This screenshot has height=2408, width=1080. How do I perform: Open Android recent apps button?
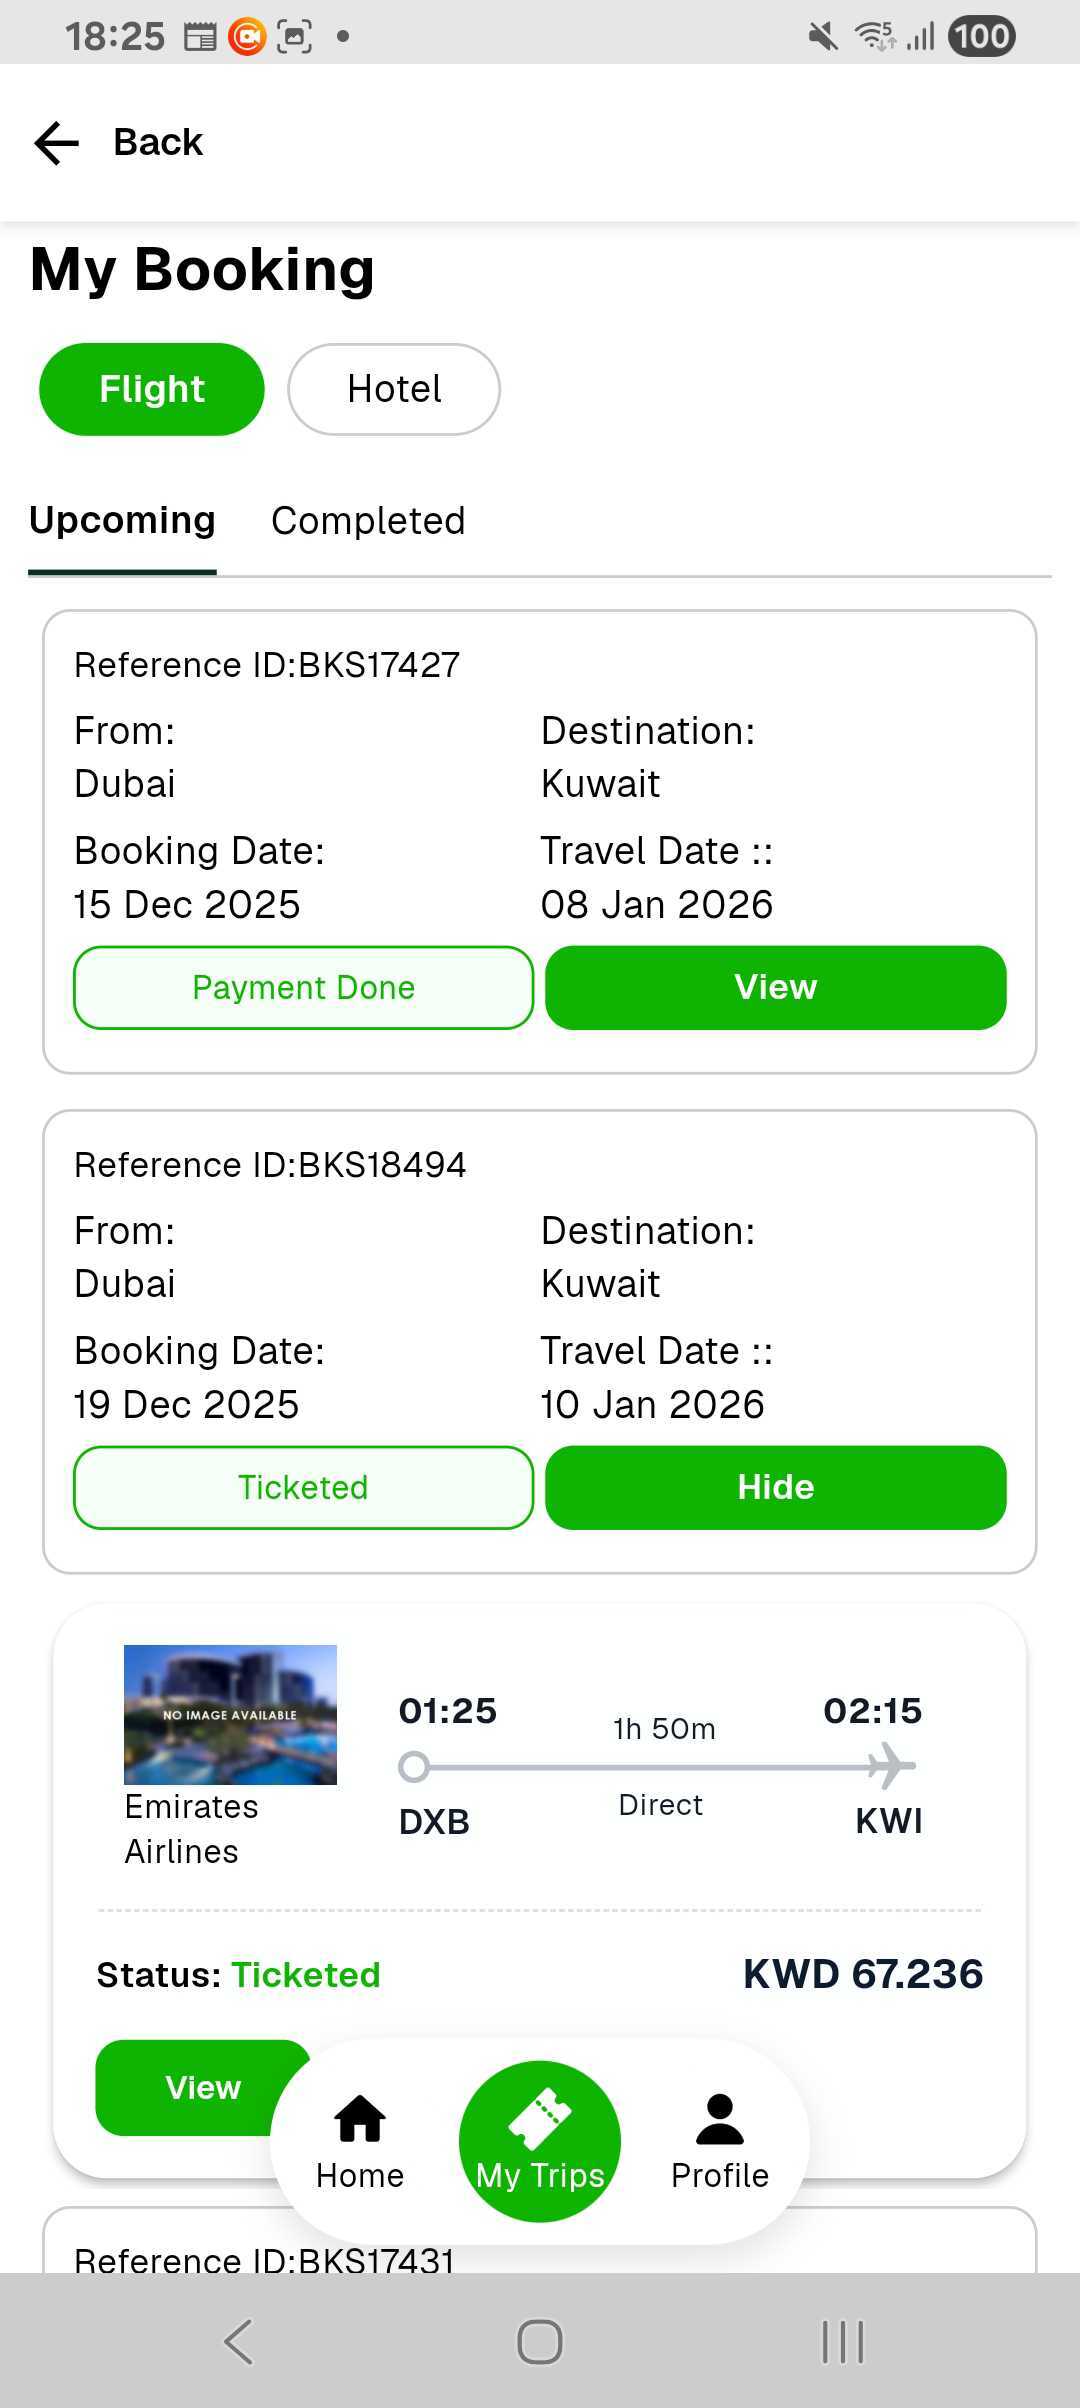842,2341
